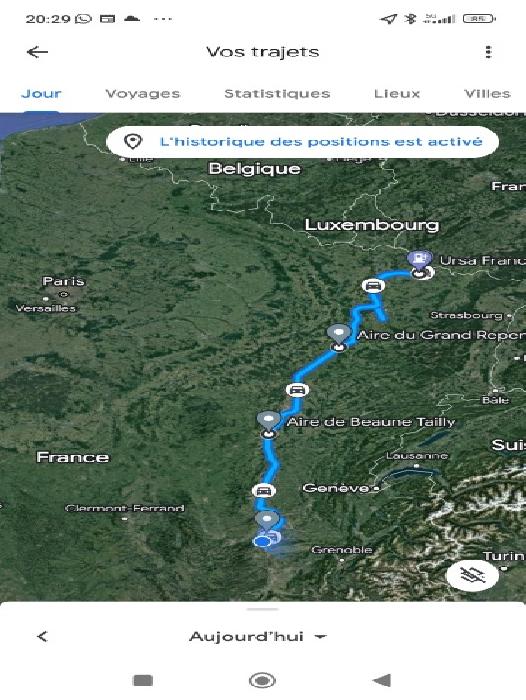Tap the blue current location dot
Image resolution: width=526 pixels, height=700 pixels.
coord(262,542)
